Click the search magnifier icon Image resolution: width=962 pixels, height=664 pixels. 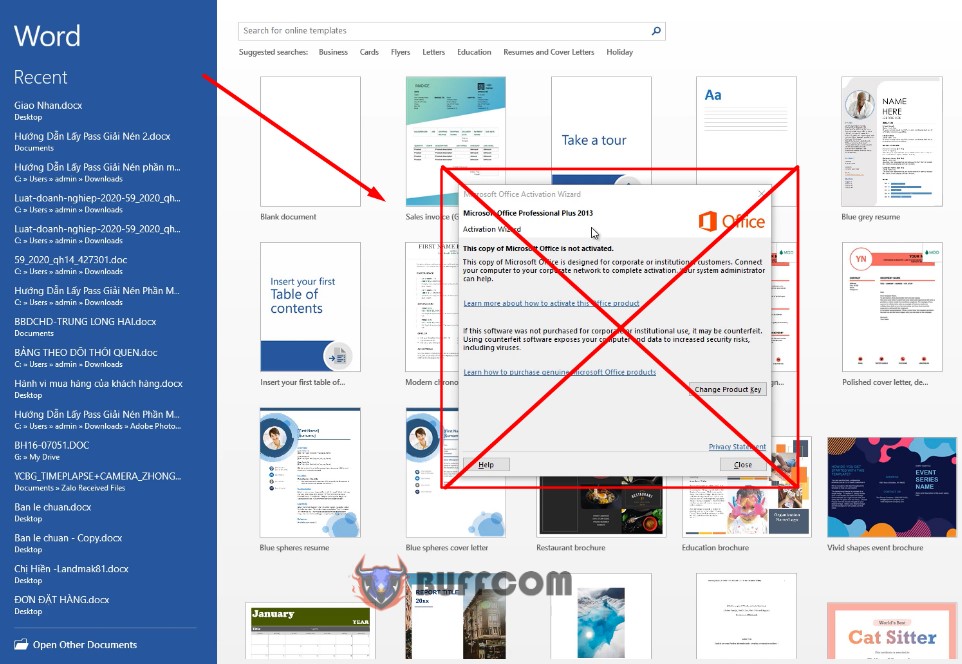tap(656, 31)
